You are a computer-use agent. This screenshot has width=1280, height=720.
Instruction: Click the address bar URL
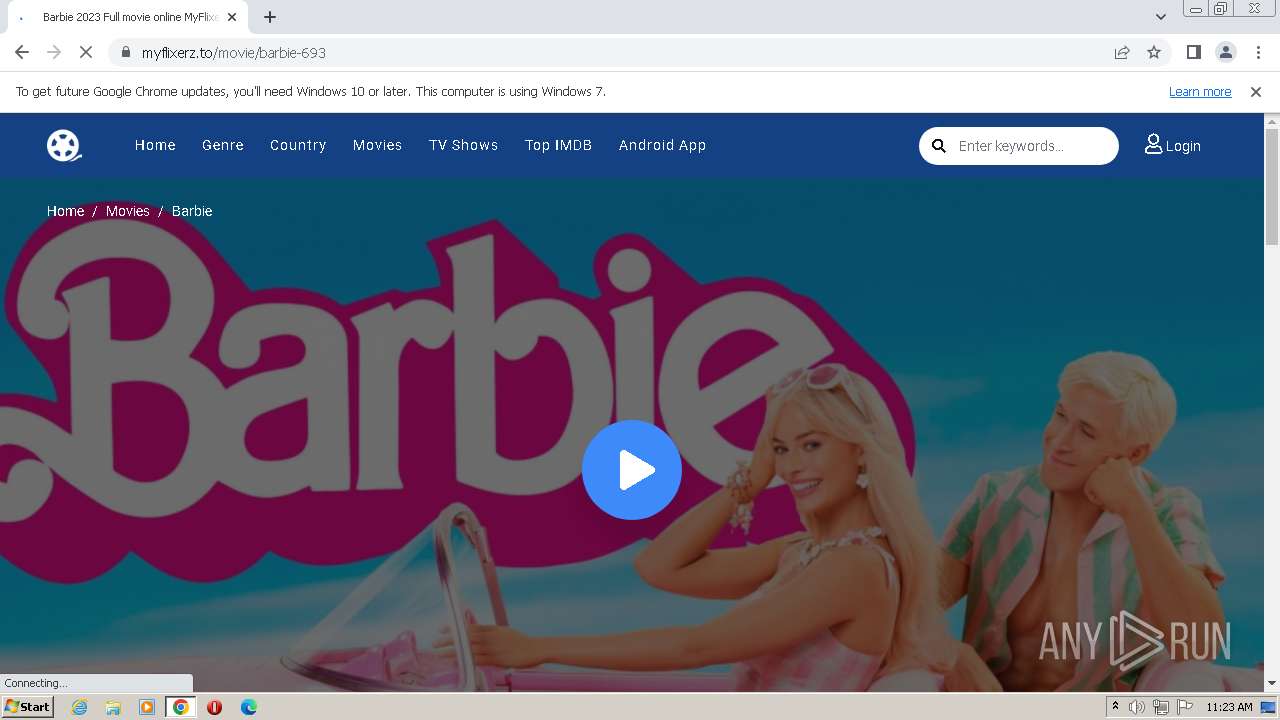(x=234, y=52)
